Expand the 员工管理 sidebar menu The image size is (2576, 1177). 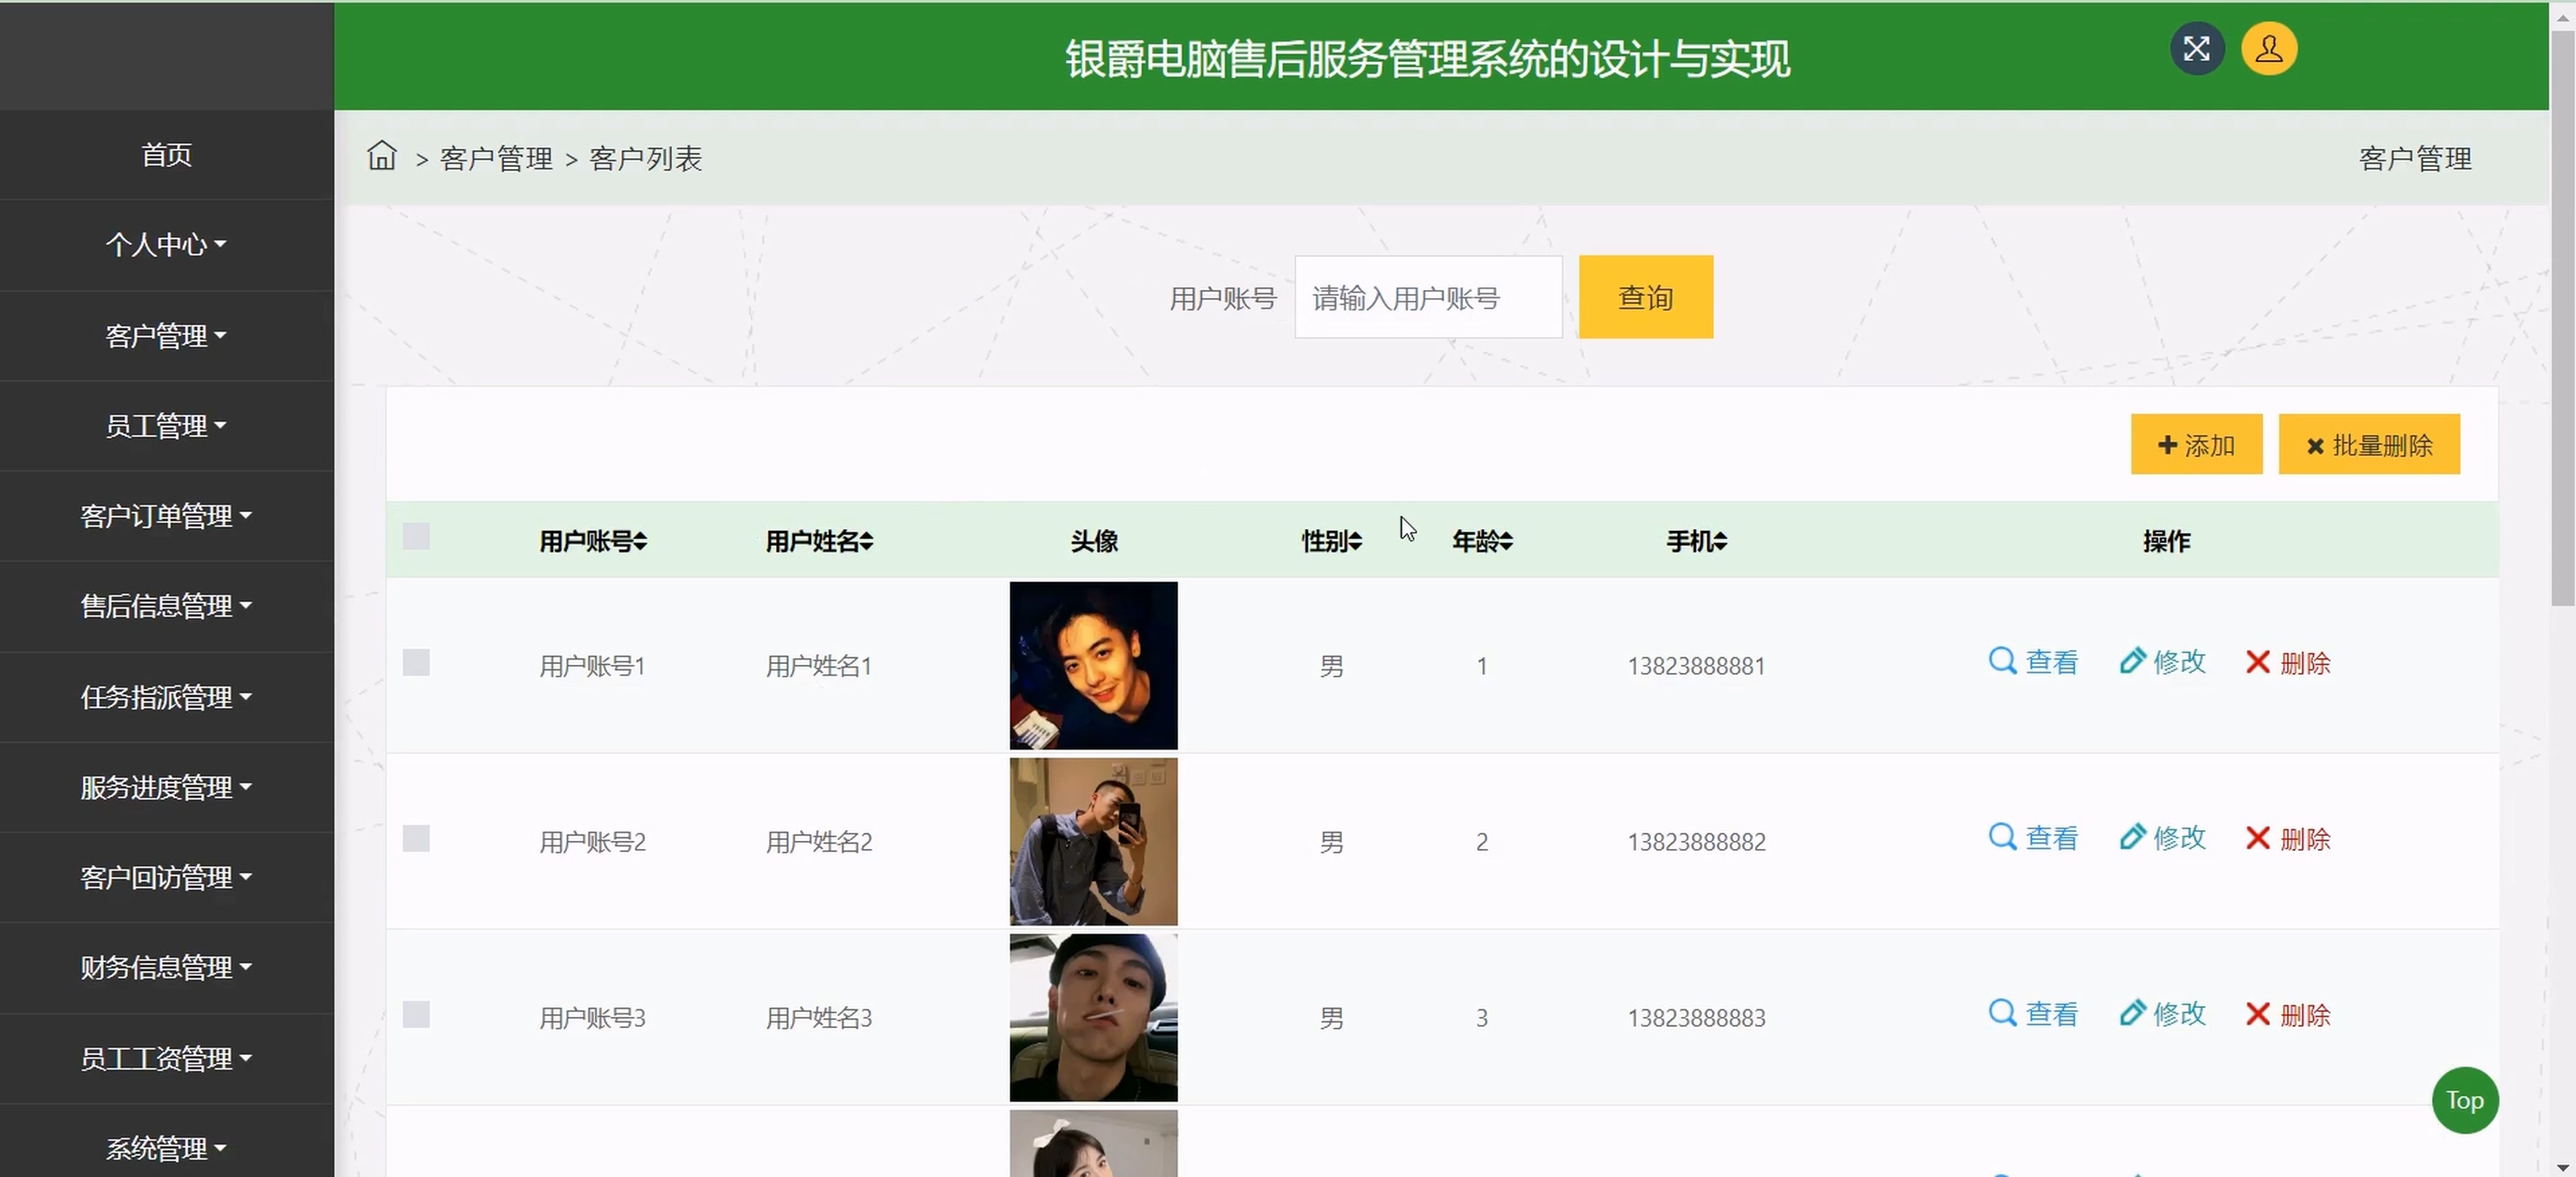coord(166,425)
